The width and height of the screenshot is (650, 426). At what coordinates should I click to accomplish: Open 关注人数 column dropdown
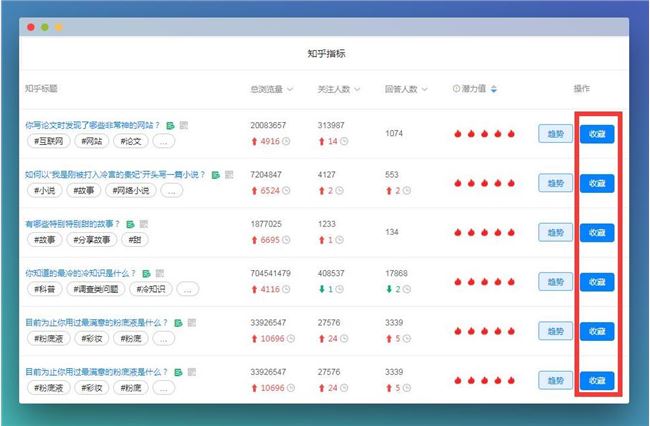coord(357,89)
